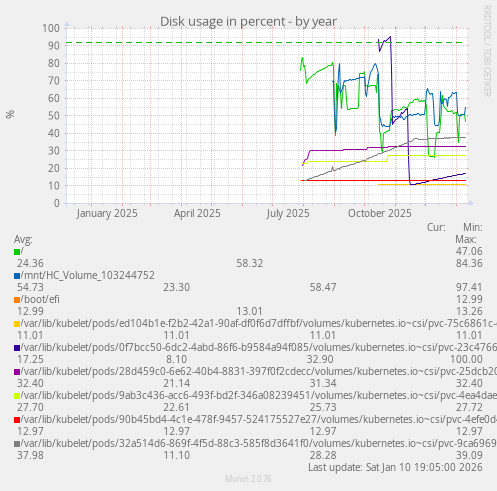Click the value 21.14 for pod 28d459c0

(x=176, y=383)
